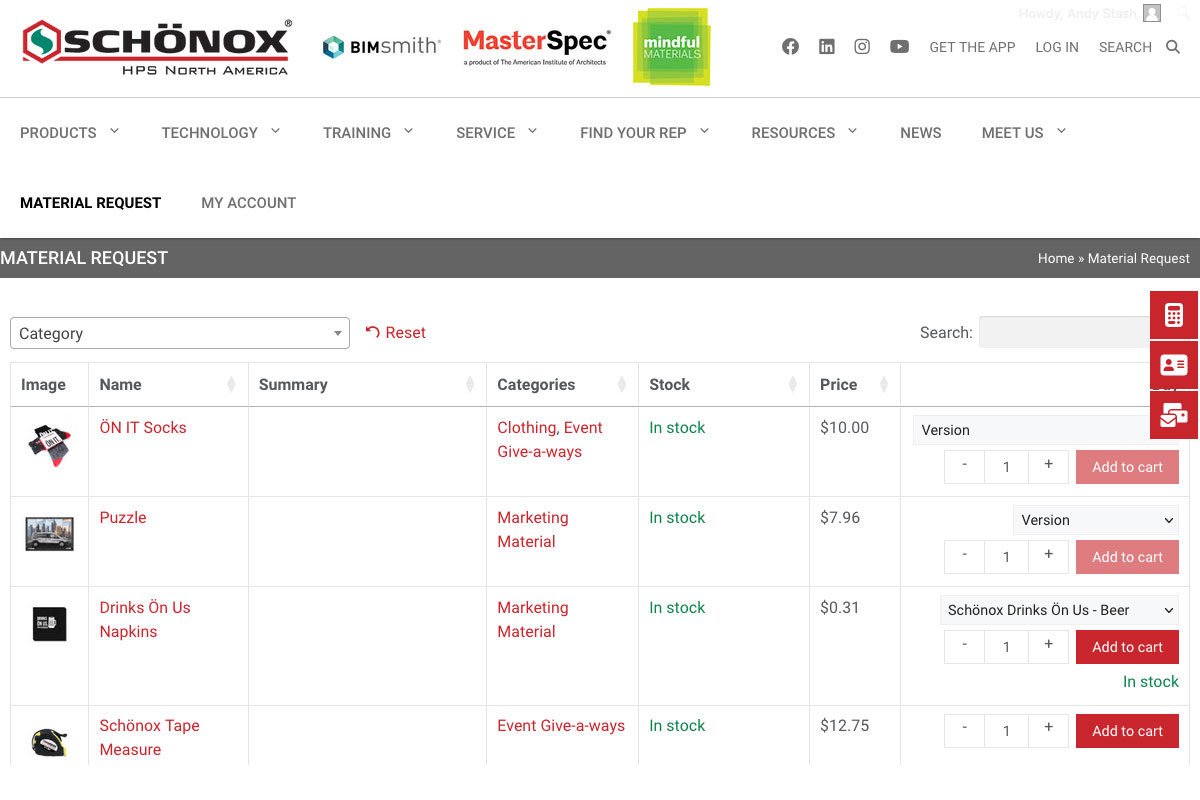Sort table by Stock column

[x=722, y=385]
